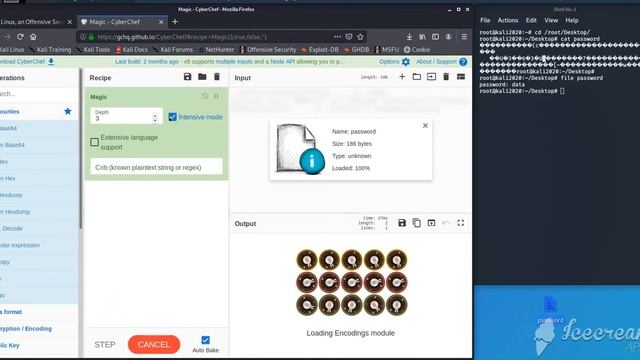640x360 pixels.
Task: Open the terminal Help menu
Action: pyautogui.click(x=572, y=20)
